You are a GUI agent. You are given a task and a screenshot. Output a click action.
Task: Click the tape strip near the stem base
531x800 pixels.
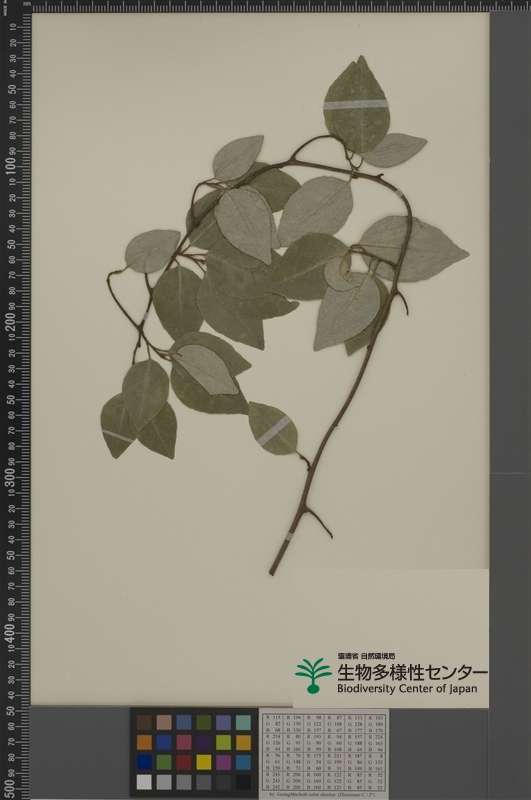coord(289,536)
